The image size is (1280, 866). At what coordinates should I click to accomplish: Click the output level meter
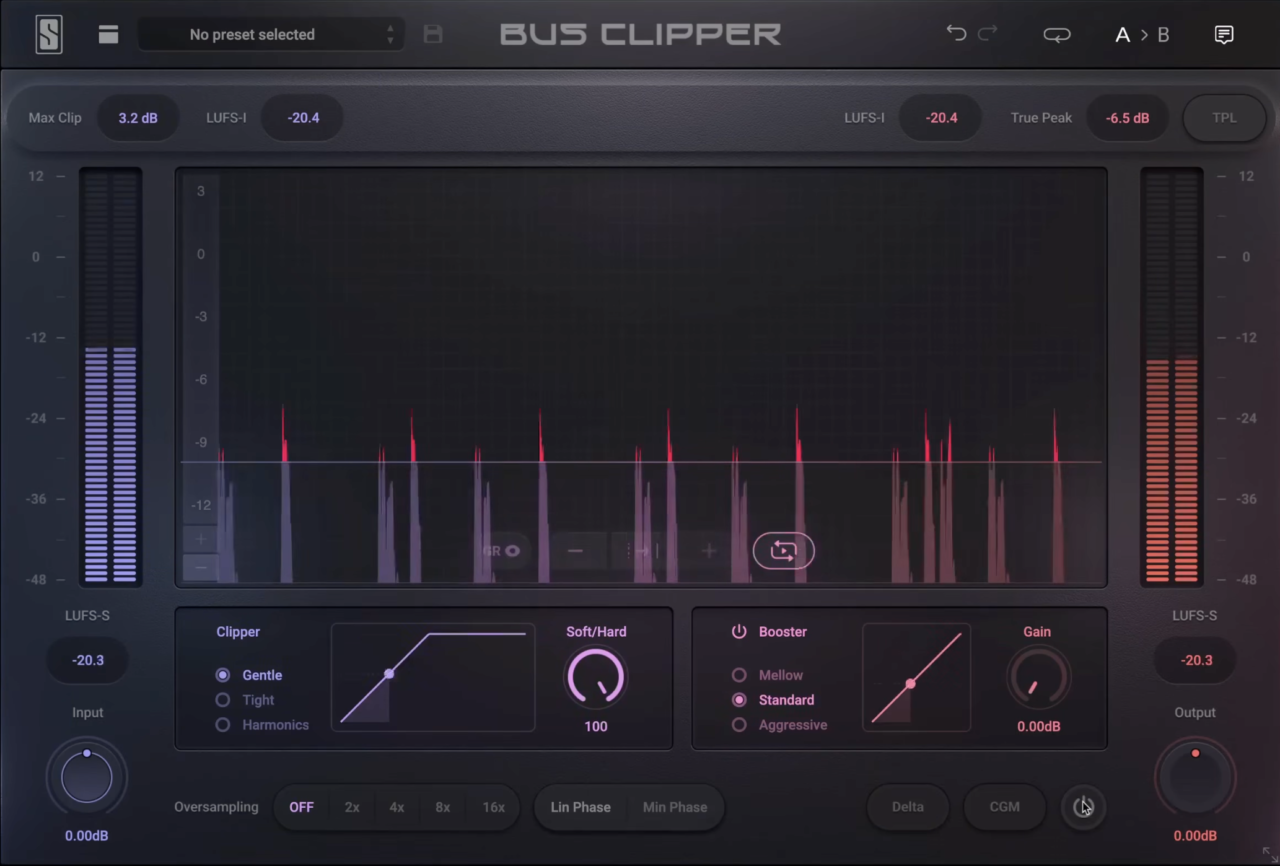(x=1172, y=377)
